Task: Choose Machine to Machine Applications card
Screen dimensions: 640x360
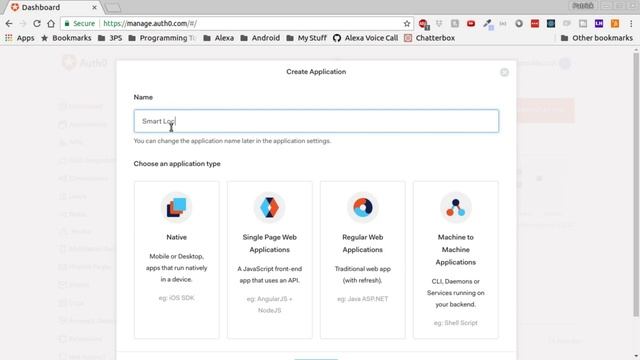Action: 456,260
